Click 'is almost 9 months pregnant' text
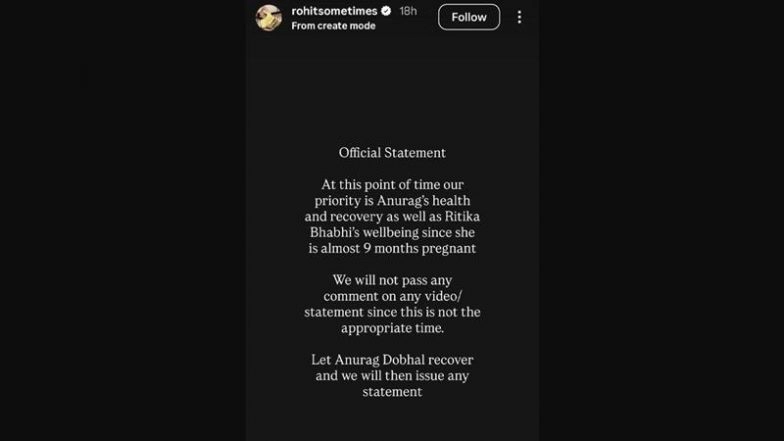Viewport: 784px width, 441px height. 392,248
